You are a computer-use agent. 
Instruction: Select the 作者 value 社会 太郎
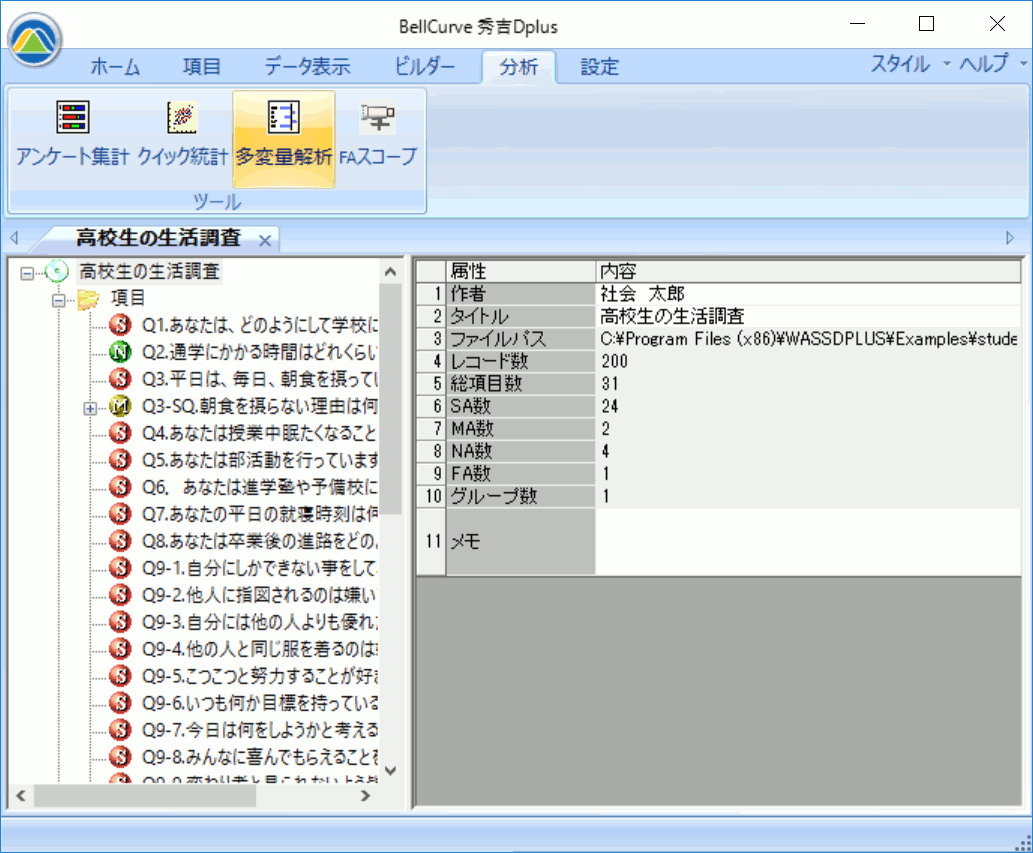point(809,294)
